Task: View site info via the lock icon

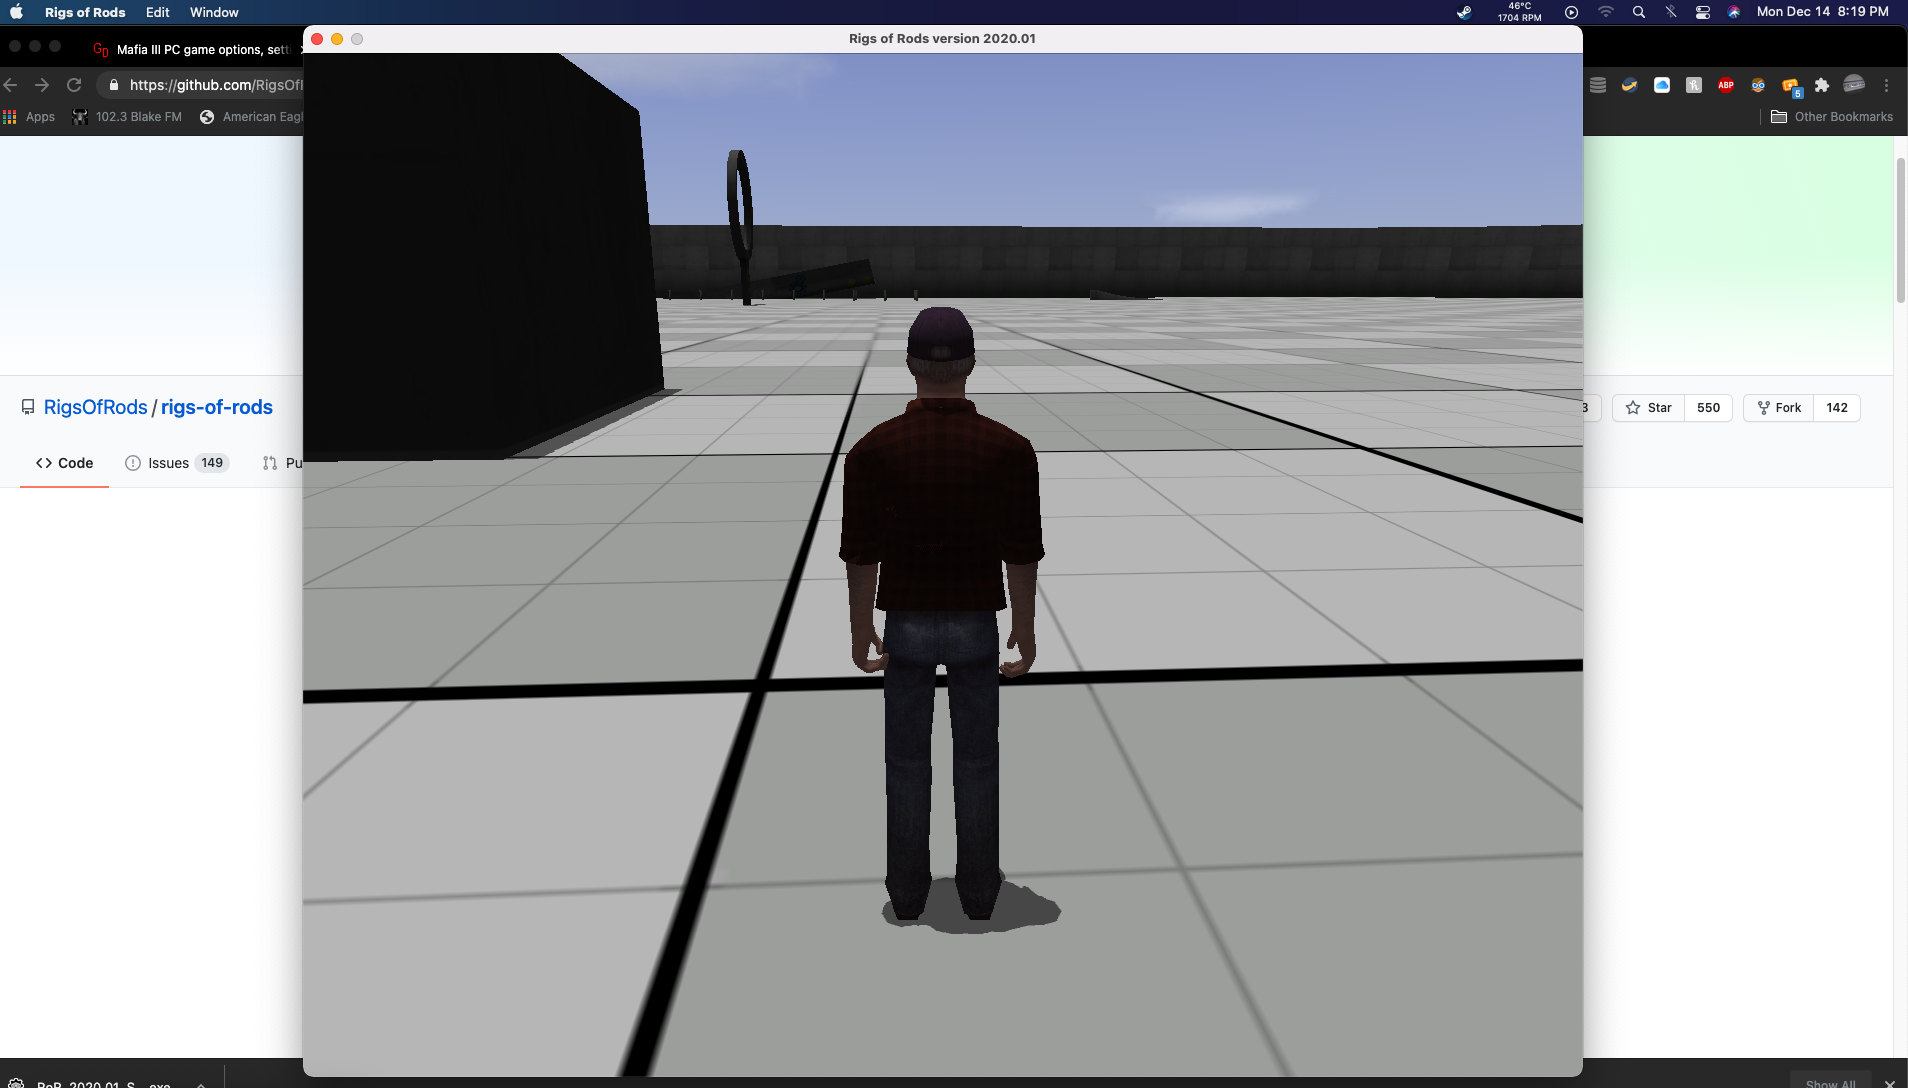Action: pos(113,85)
